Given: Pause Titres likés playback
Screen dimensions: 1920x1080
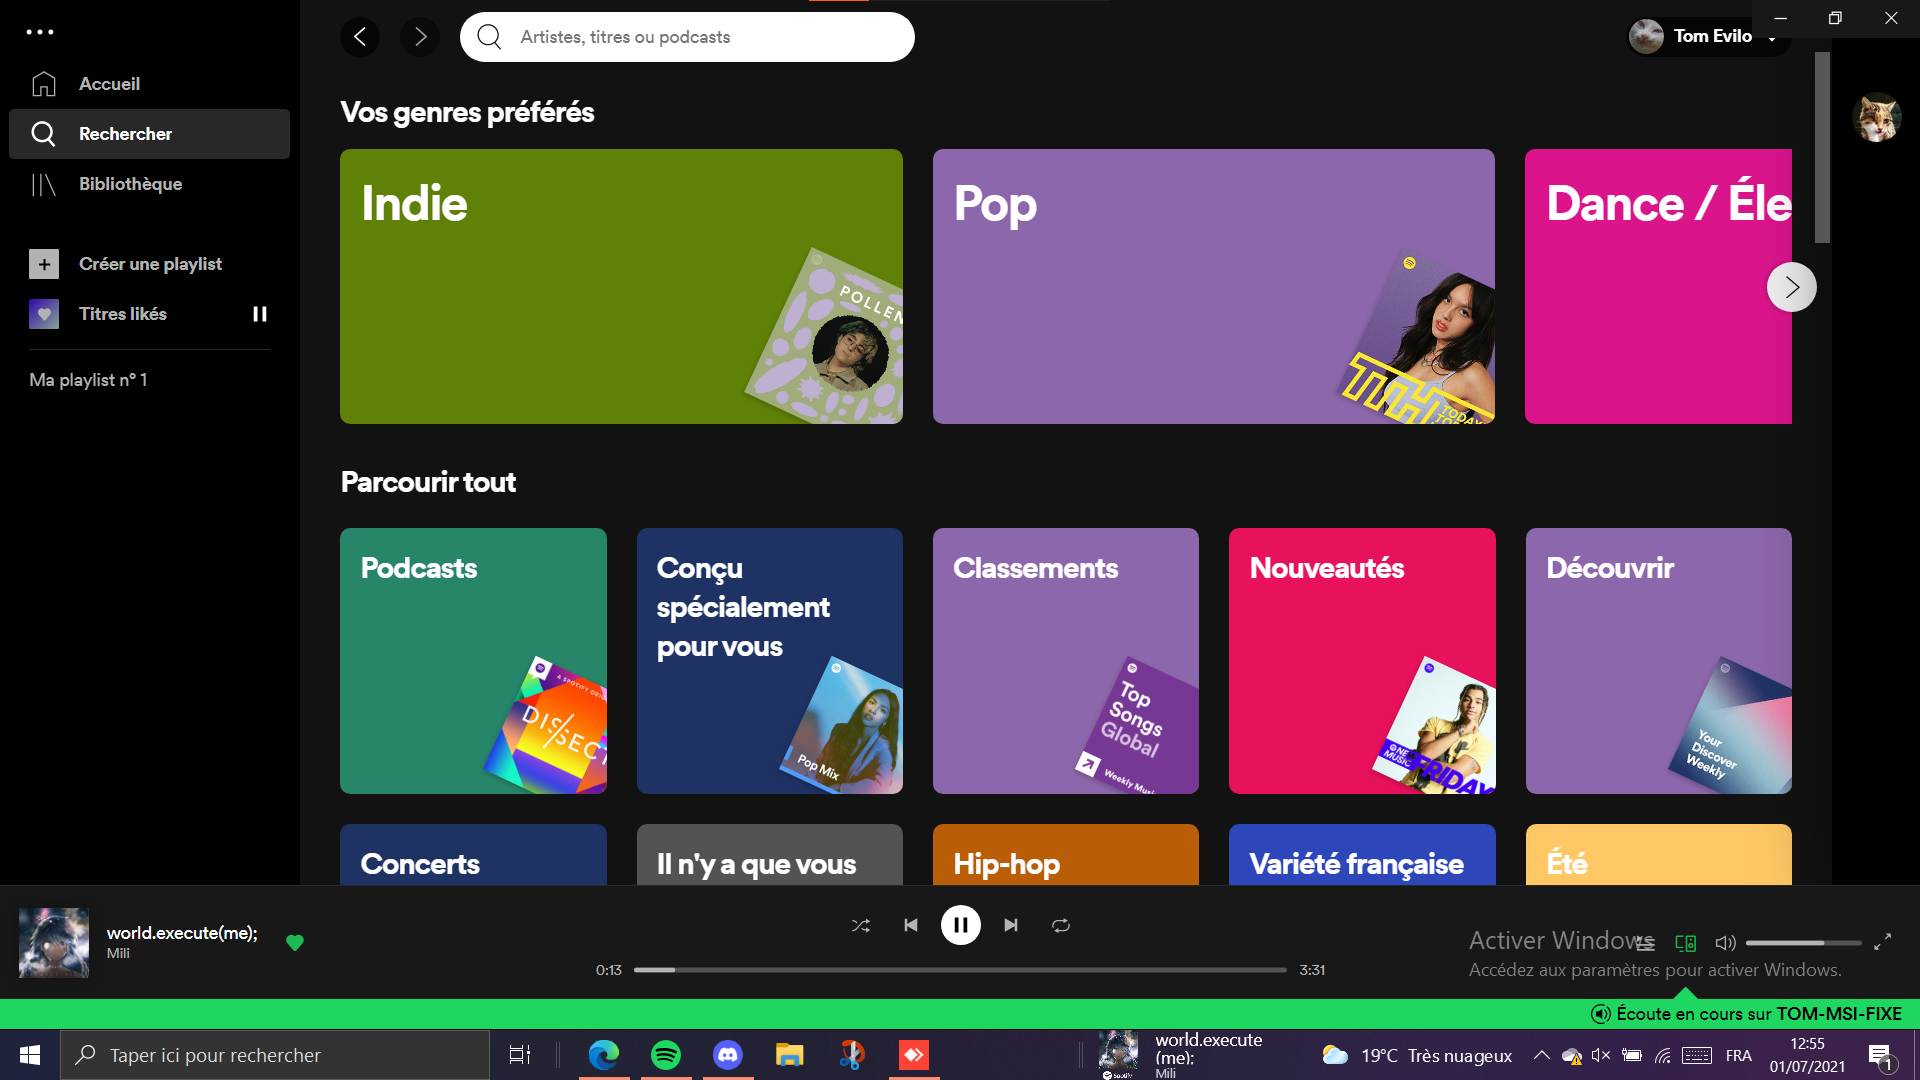Looking at the screenshot, I should [259, 313].
